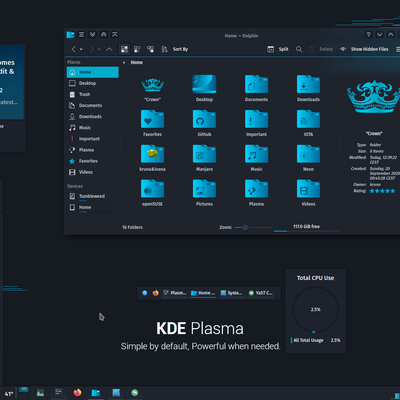Open the Tumbleweed device
The width and height of the screenshot is (400, 400).
[x=92, y=196]
